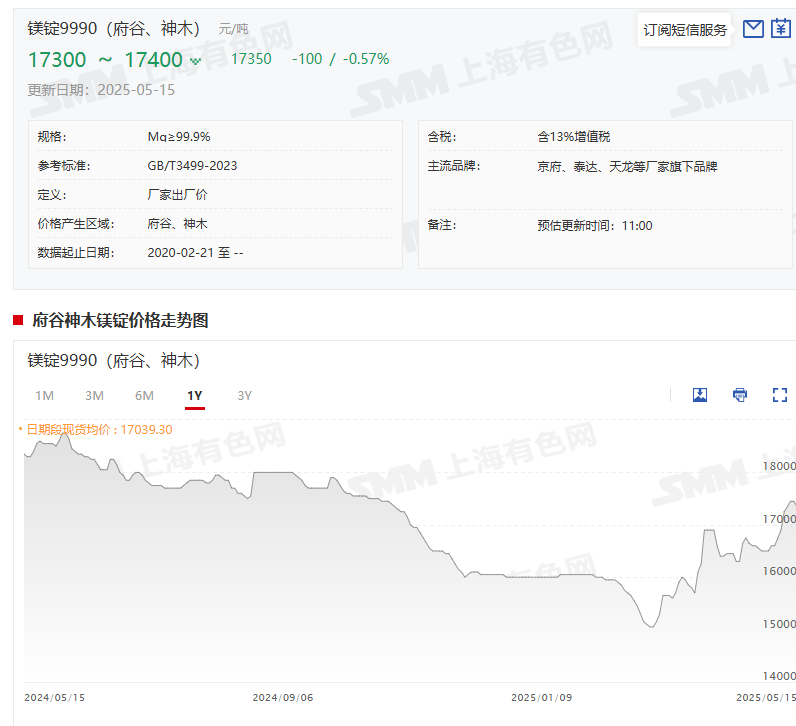Click the GB/T3499-2023 reference standard value
This screenshot has height=726, width=796.
pos(192,165)
